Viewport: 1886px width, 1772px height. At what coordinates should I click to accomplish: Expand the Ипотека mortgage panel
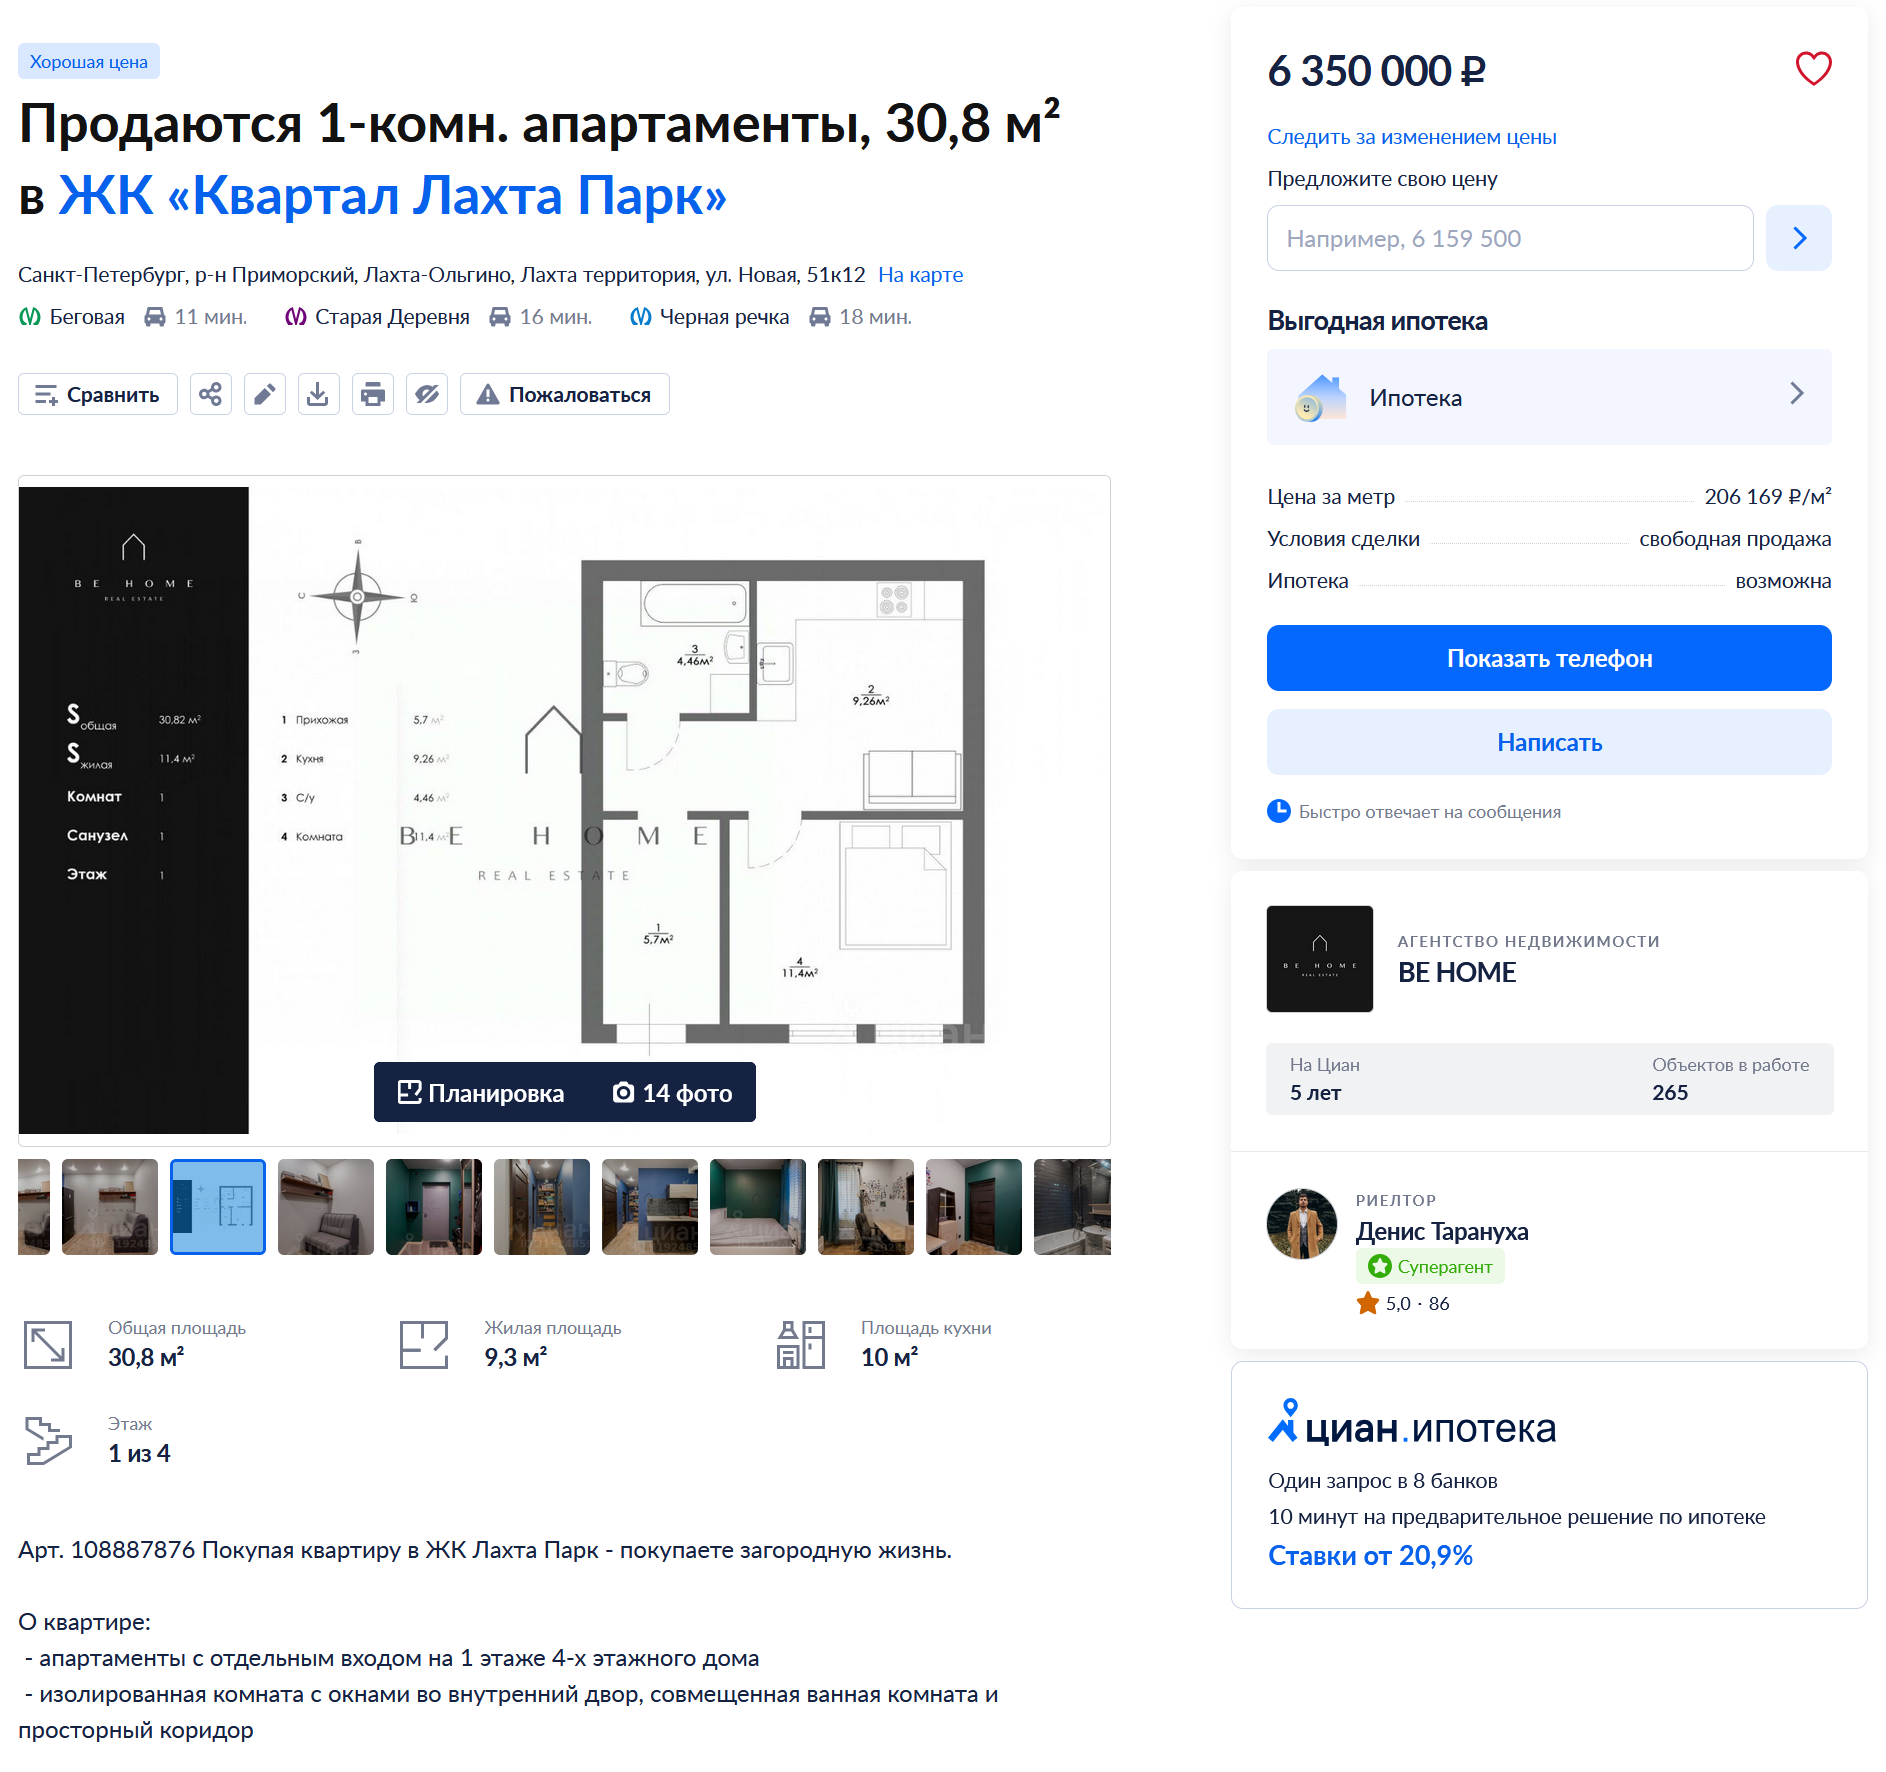[1549, 397]
